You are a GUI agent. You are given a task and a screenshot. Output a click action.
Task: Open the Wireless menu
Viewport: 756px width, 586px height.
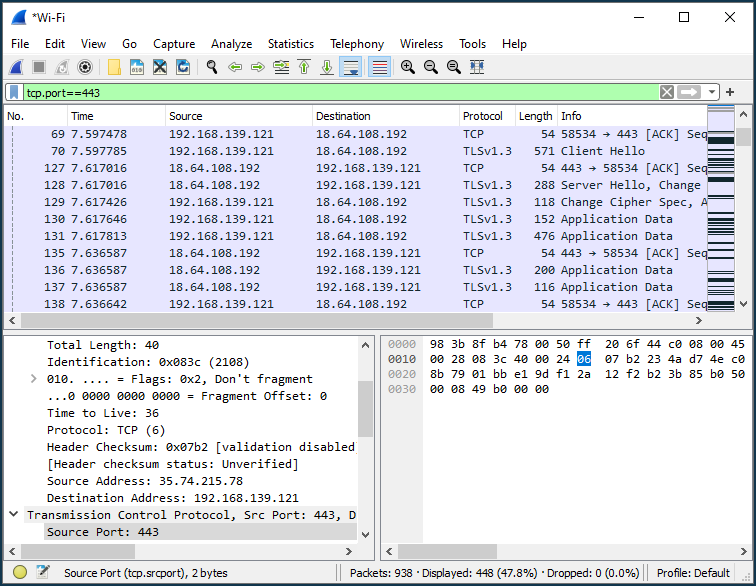click(421, 44)
